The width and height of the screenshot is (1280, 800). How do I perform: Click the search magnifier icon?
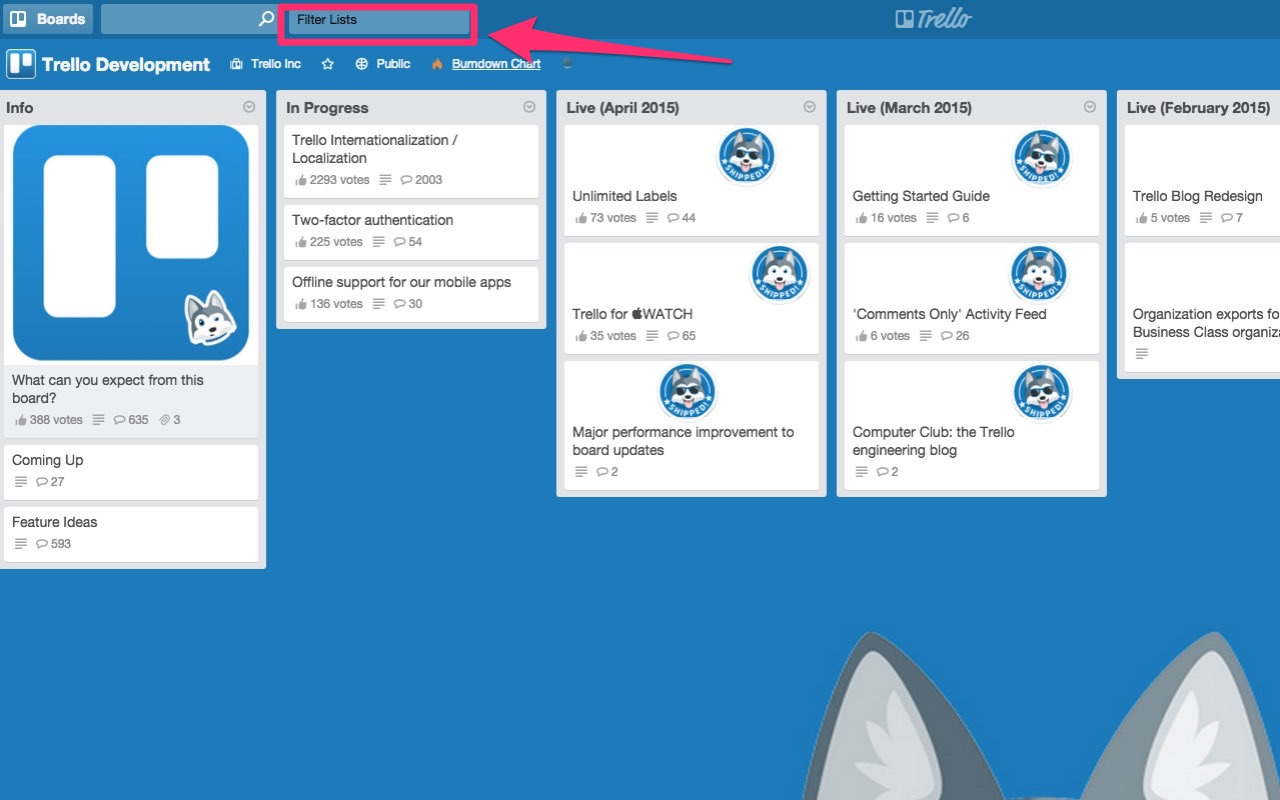tap(265, 19)
